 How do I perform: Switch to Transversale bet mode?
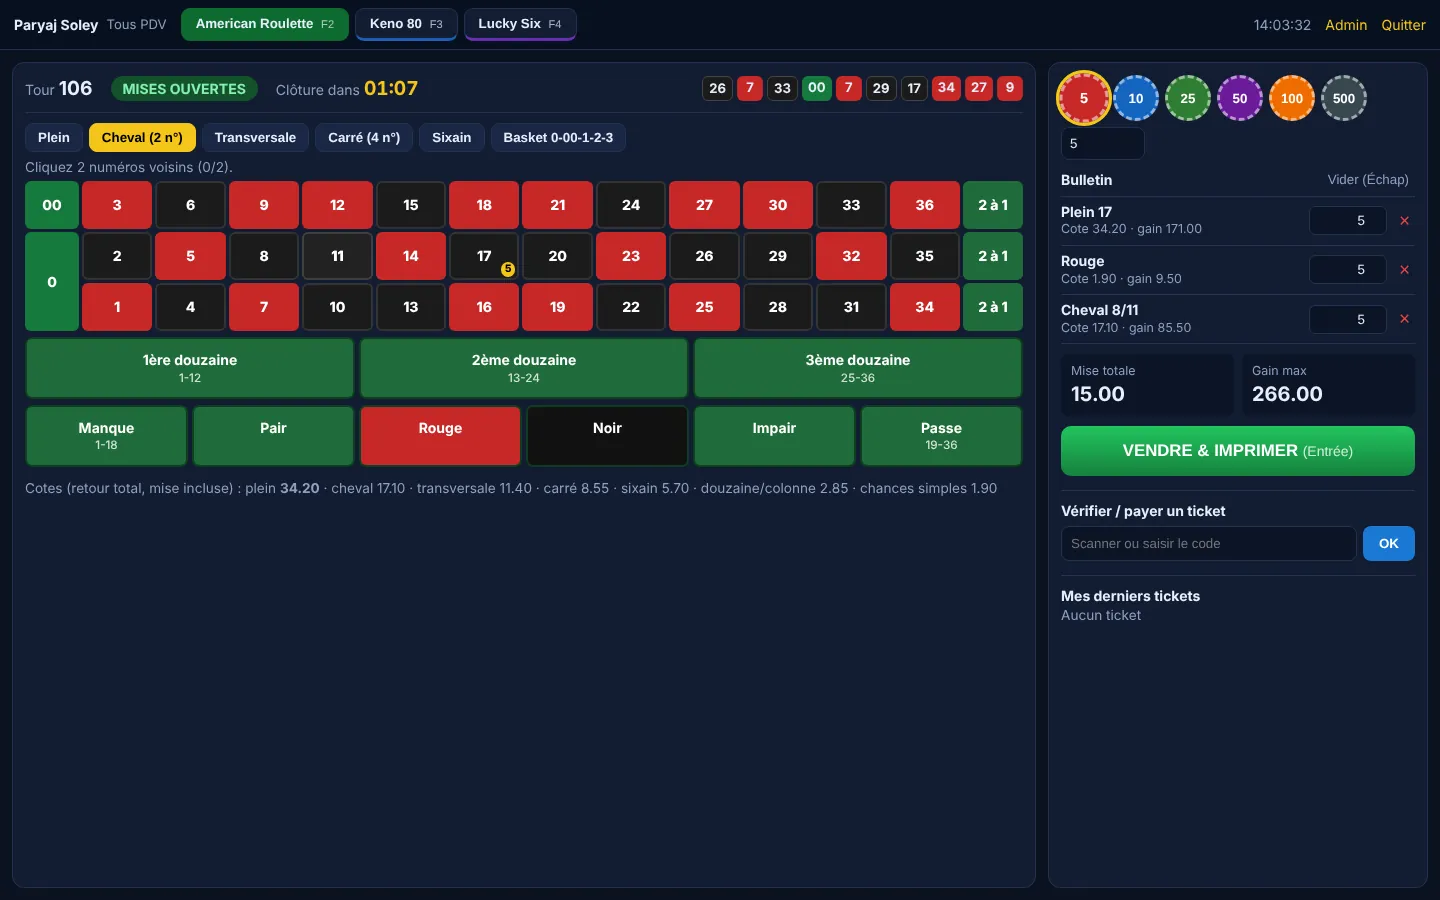pyautogui.click(x=255, y=138)
